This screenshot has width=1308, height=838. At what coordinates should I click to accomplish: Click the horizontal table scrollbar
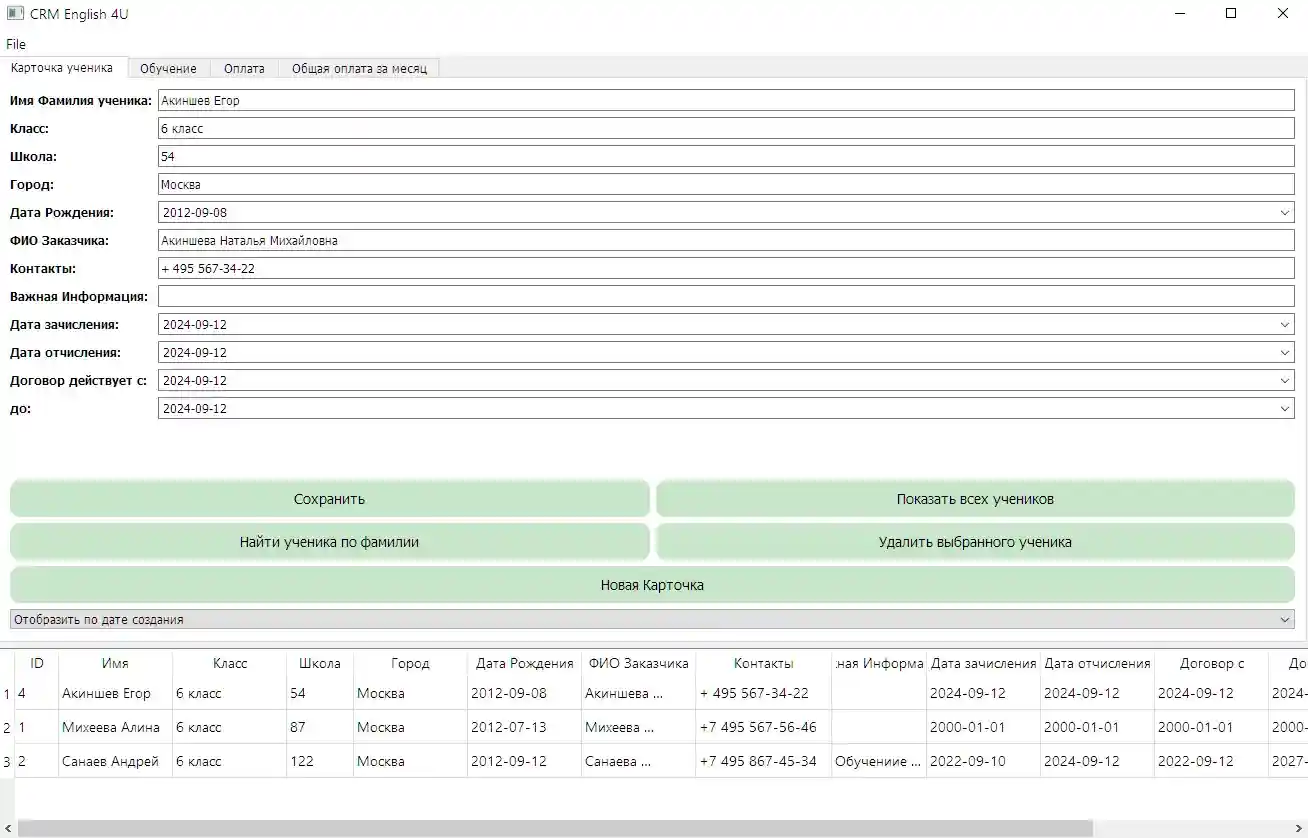(555, 828)
